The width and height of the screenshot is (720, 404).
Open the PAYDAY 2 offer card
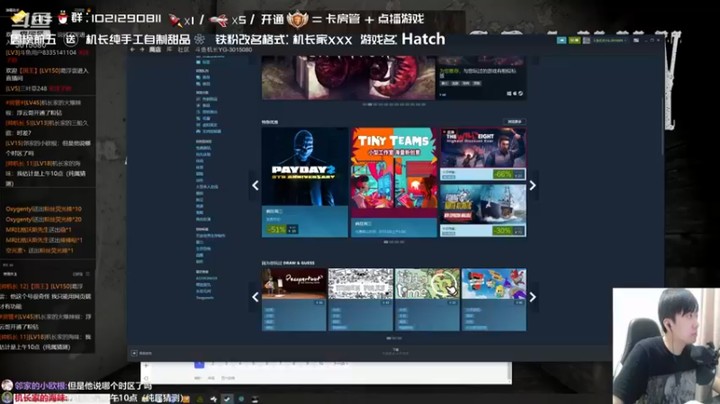(x=305, y=182)
